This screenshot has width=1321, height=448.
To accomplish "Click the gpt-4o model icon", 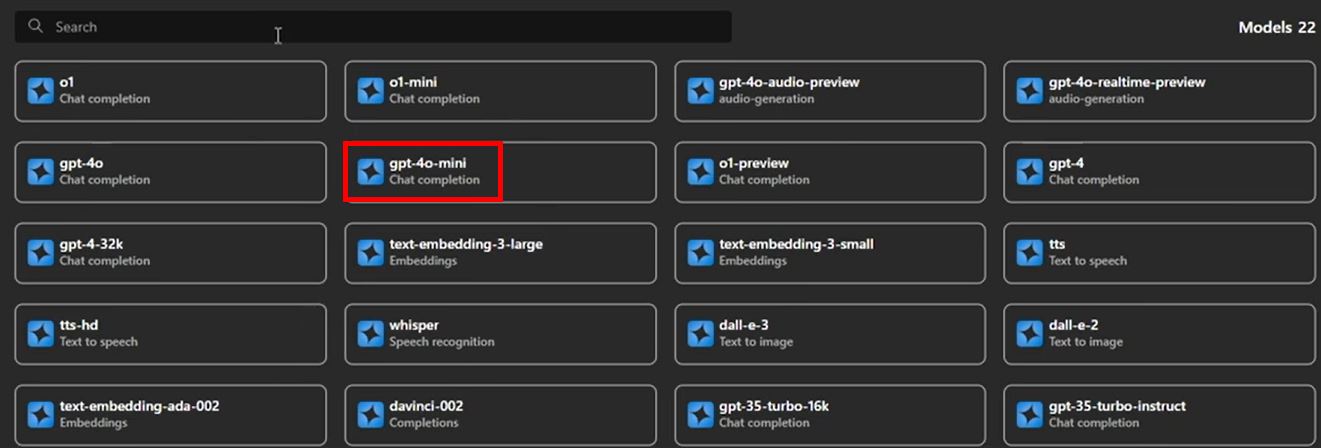I will click(x=40, y=172).
